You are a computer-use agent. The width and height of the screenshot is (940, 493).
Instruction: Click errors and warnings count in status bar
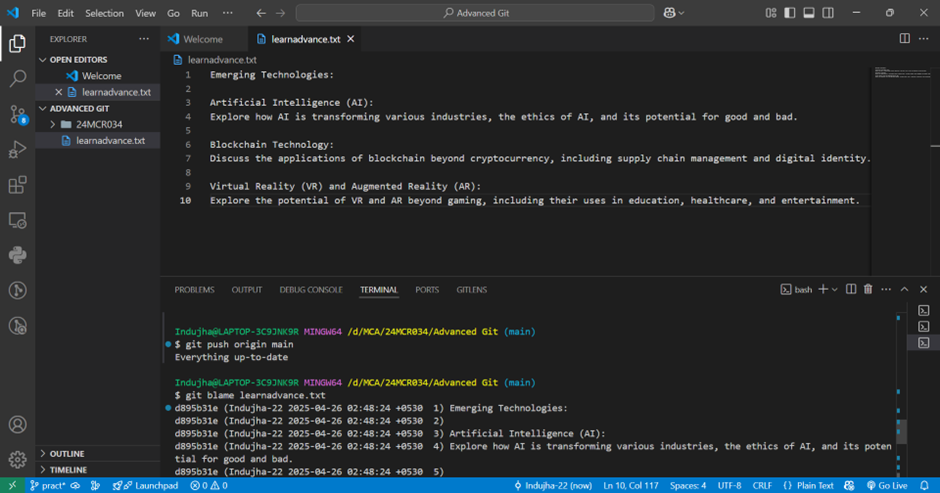209,485
